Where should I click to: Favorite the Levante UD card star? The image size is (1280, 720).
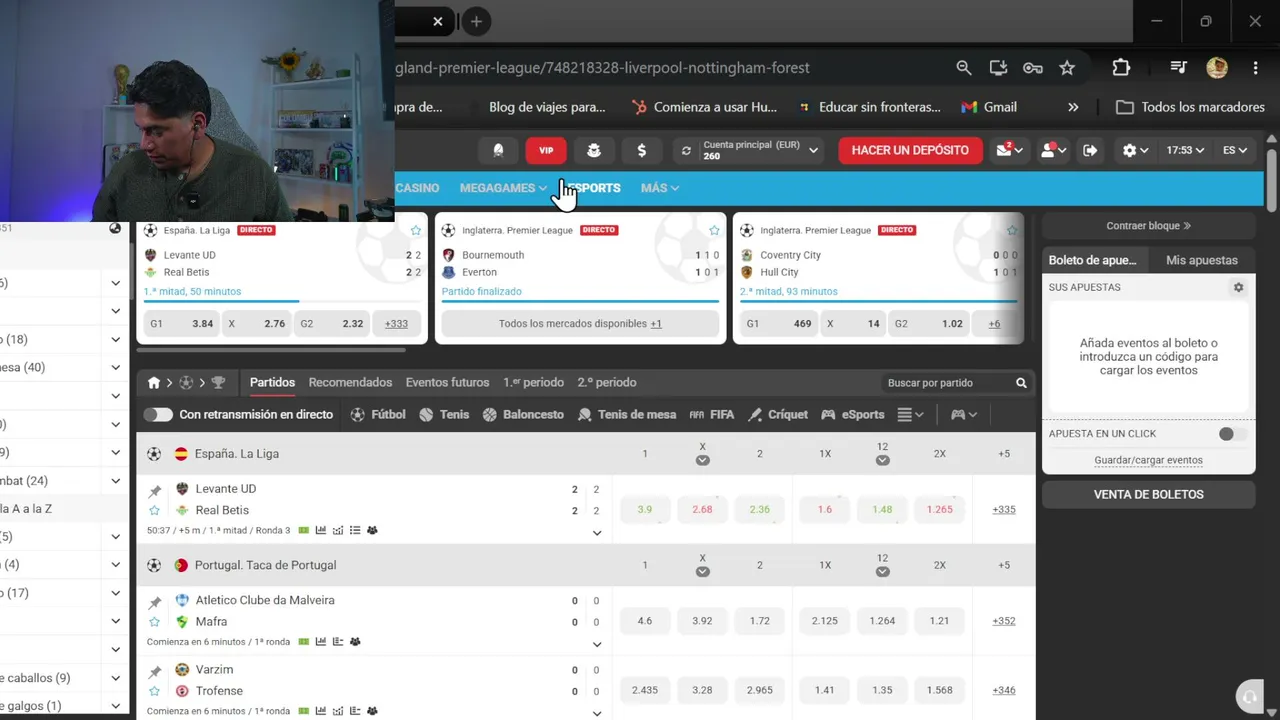tap(416, 230)
